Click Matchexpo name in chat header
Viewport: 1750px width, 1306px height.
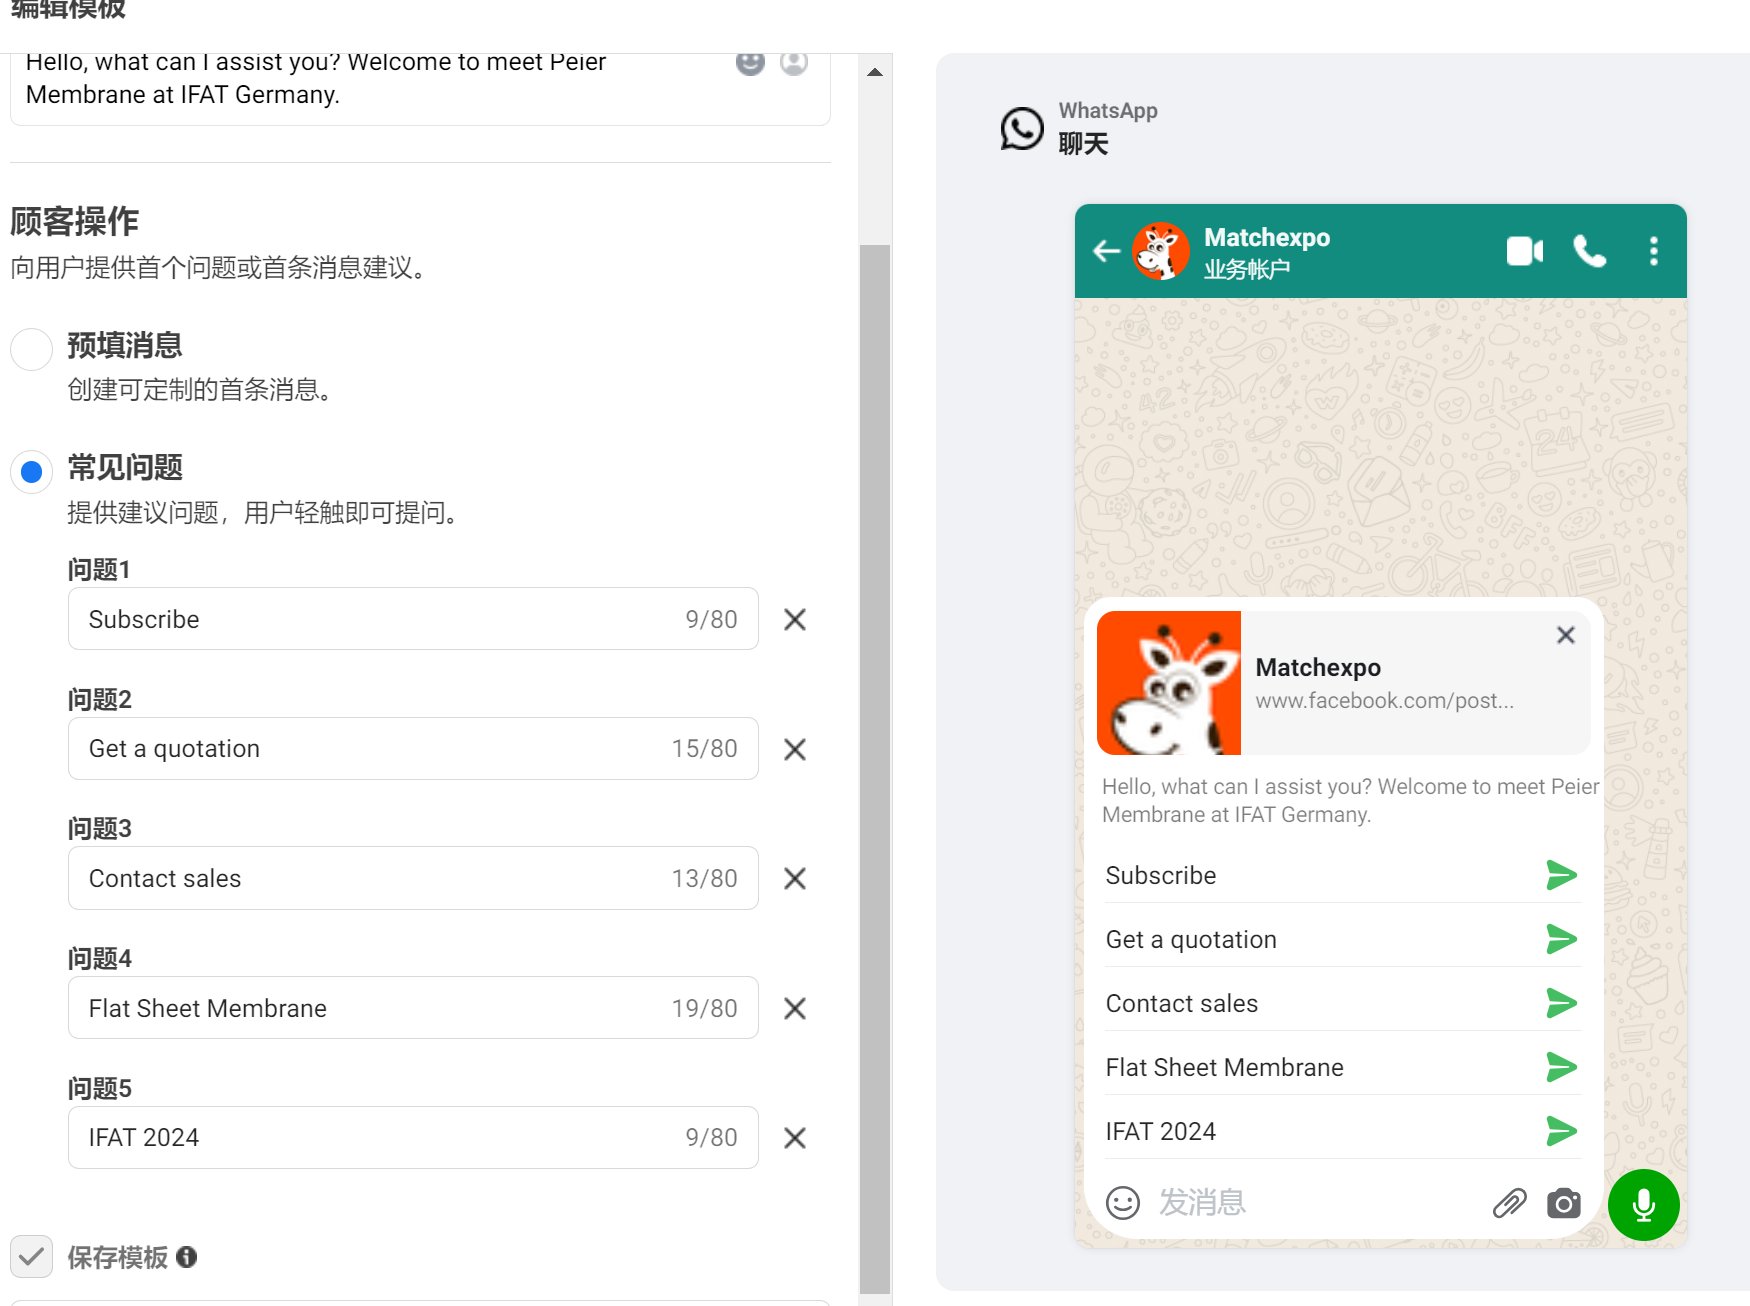coord(1267,237)
